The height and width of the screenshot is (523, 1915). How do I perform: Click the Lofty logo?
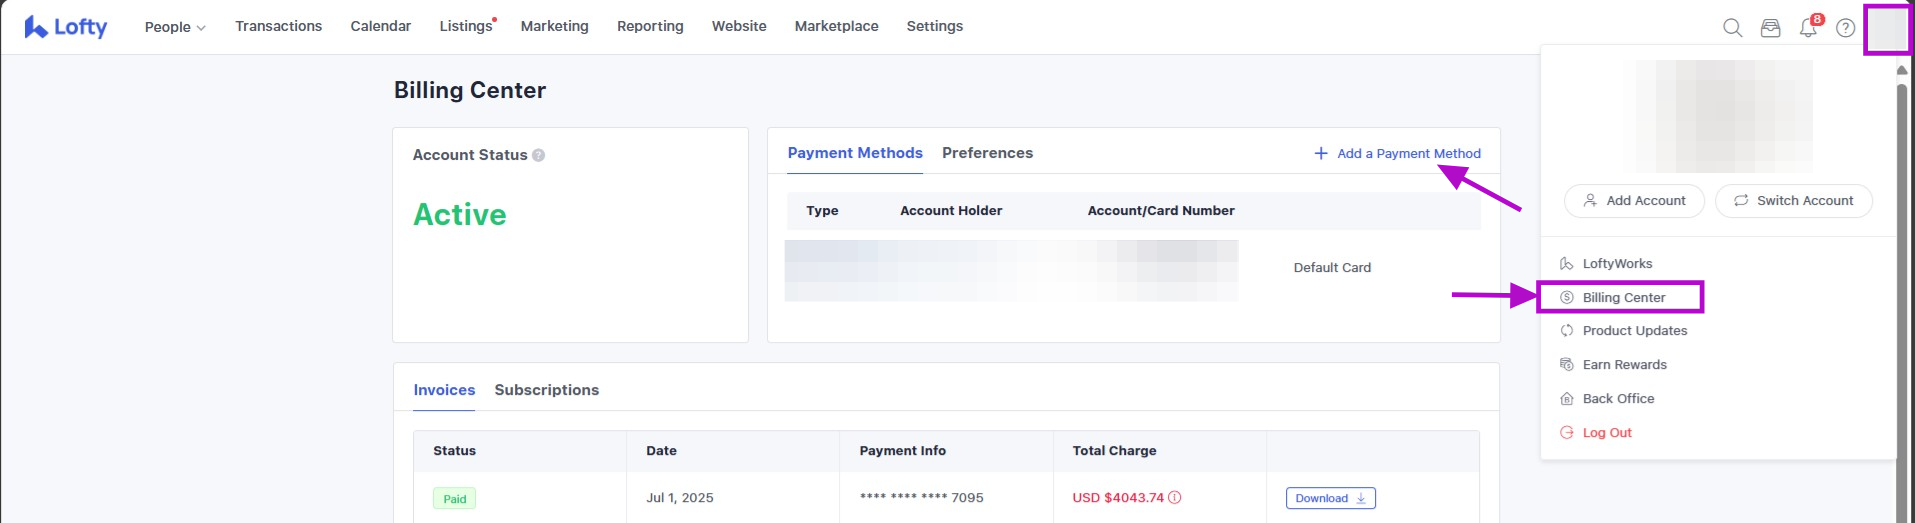[x=66, y=27]
